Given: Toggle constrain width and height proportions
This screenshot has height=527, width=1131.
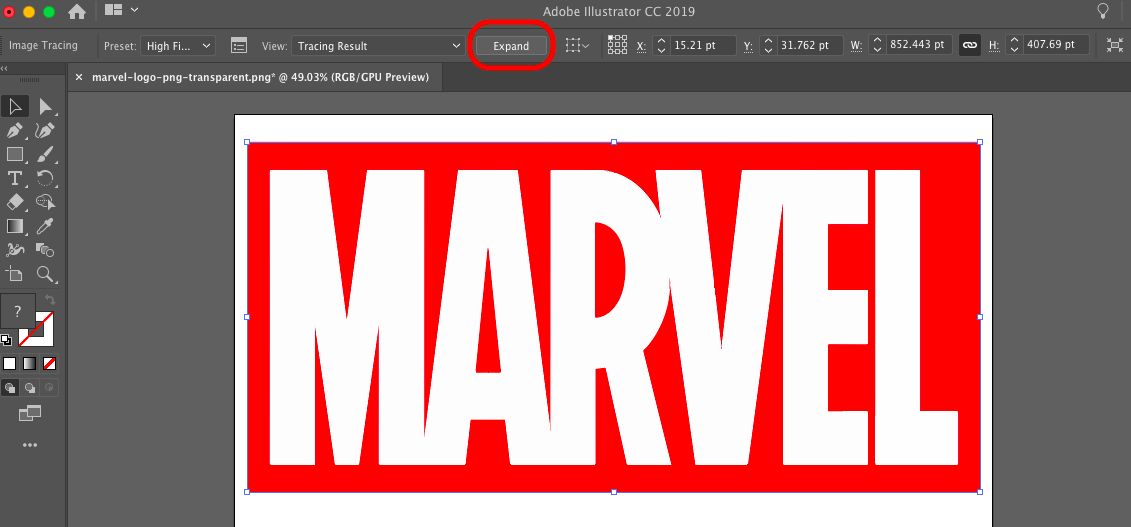Looking at the screenshot, I should (969, 45).
